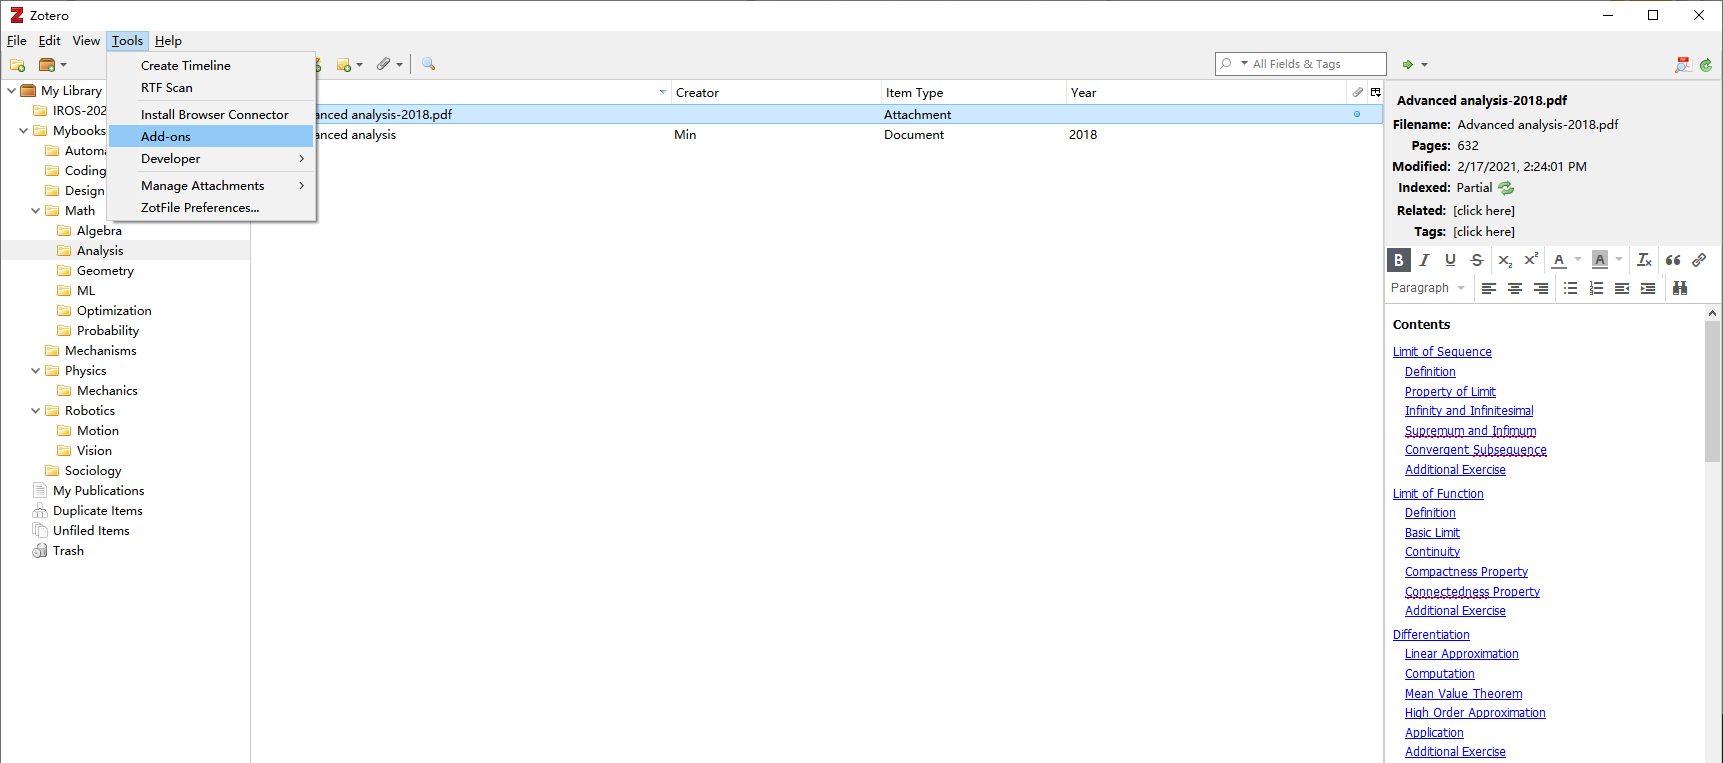Open the search mode dropdown arrow
This screenshot has height=763, width=1723.
click(x=1245, y=64)
